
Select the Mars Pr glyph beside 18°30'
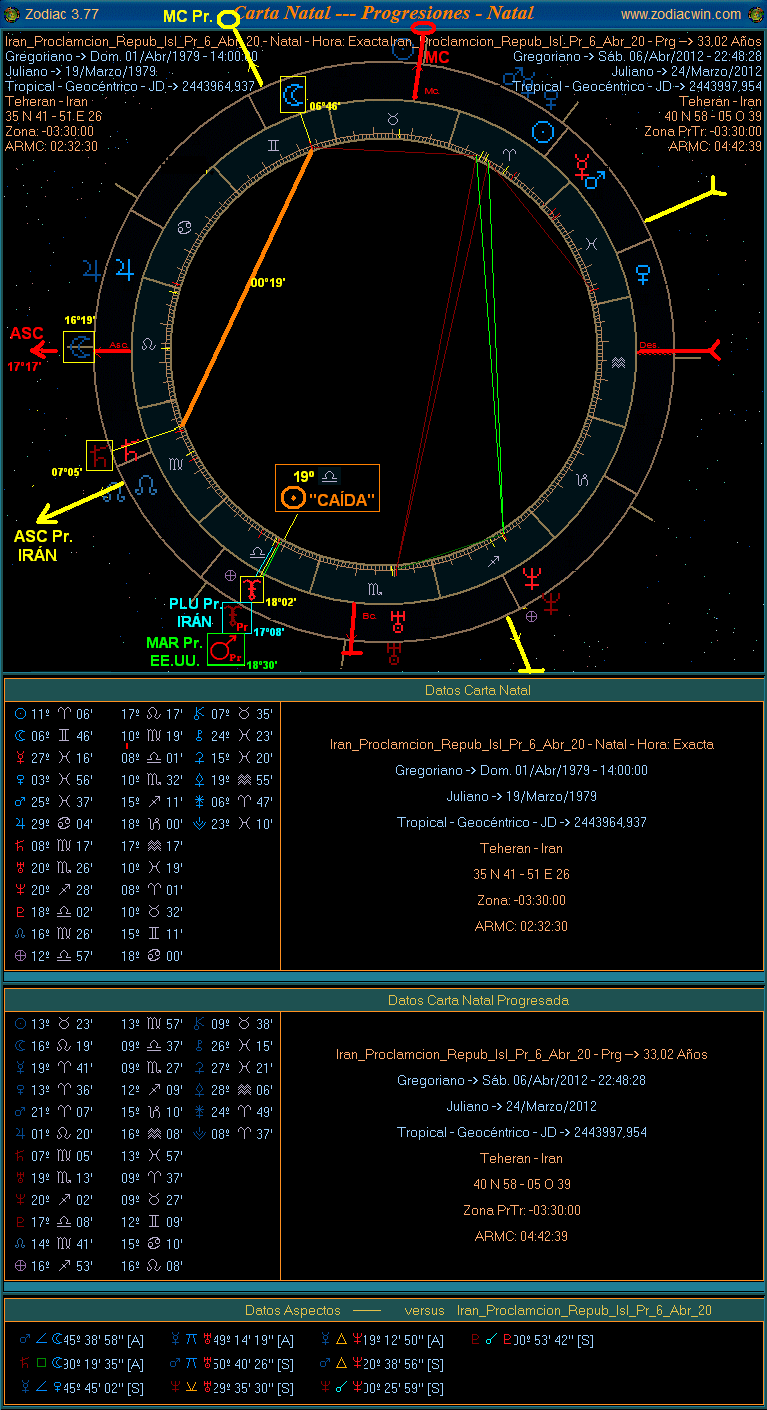pyautogui.click(x=228, y=649)
